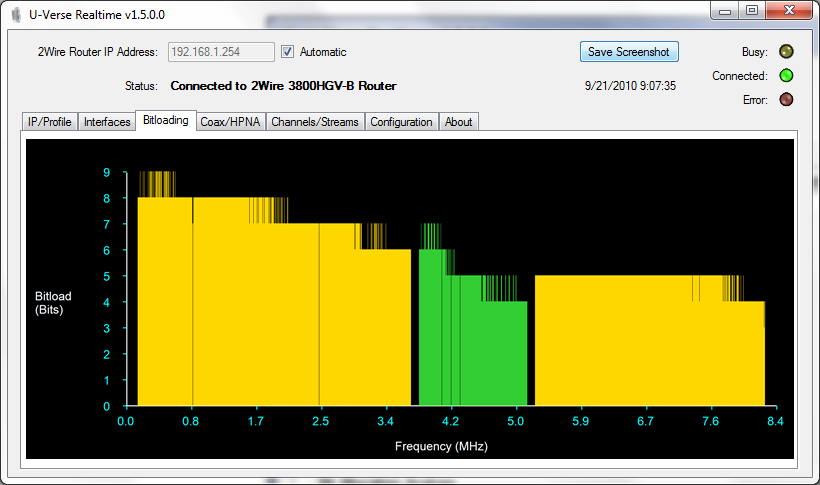Minimize the U-Verse Realtime window
Image resolution: width=820 pixels, height=485 pixels.
pyautogui.click(x=725, y=10)
